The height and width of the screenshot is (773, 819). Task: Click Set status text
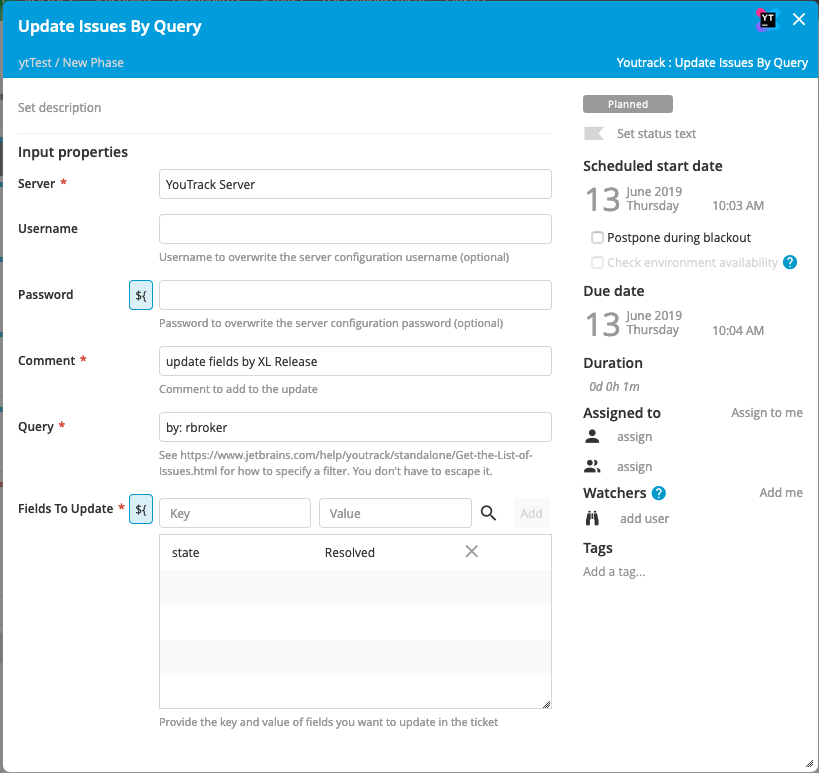(657, 134)
